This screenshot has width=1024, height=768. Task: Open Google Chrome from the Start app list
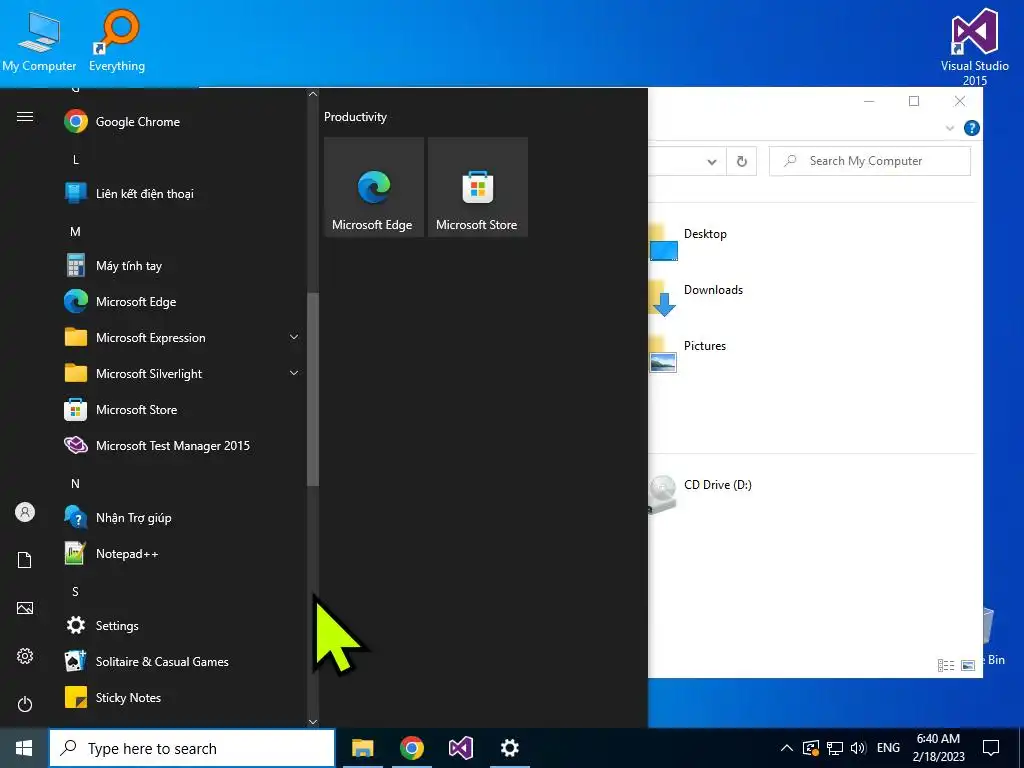click(183, 121)
